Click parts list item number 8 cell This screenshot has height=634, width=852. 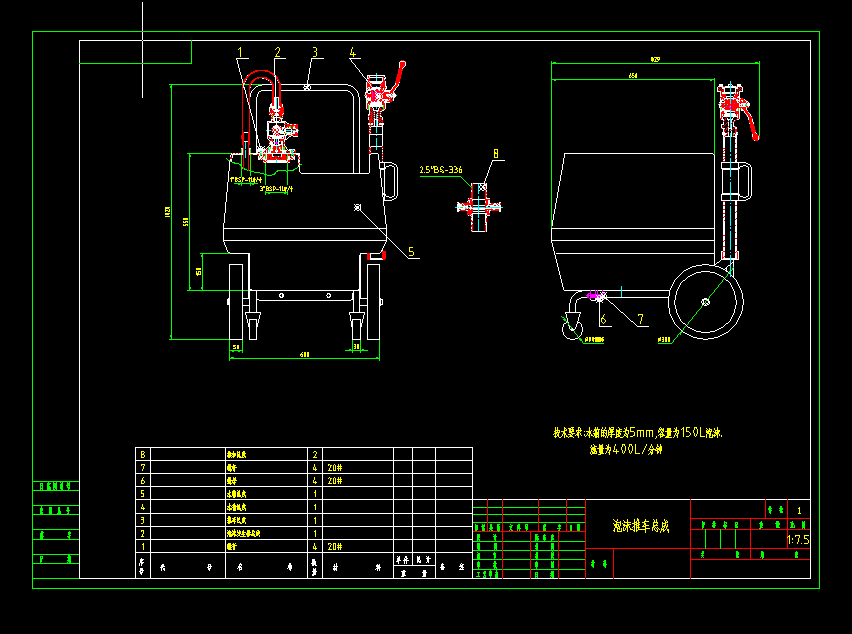tap(143, 454)
